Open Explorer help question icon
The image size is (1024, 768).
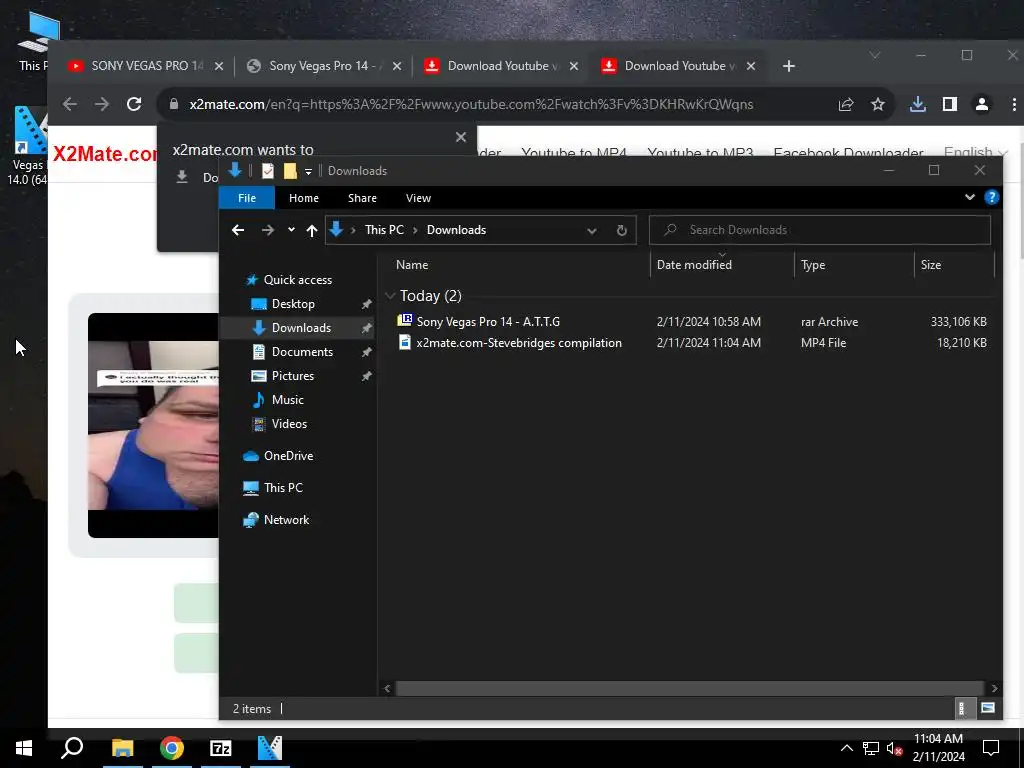(x=991, y=197)
